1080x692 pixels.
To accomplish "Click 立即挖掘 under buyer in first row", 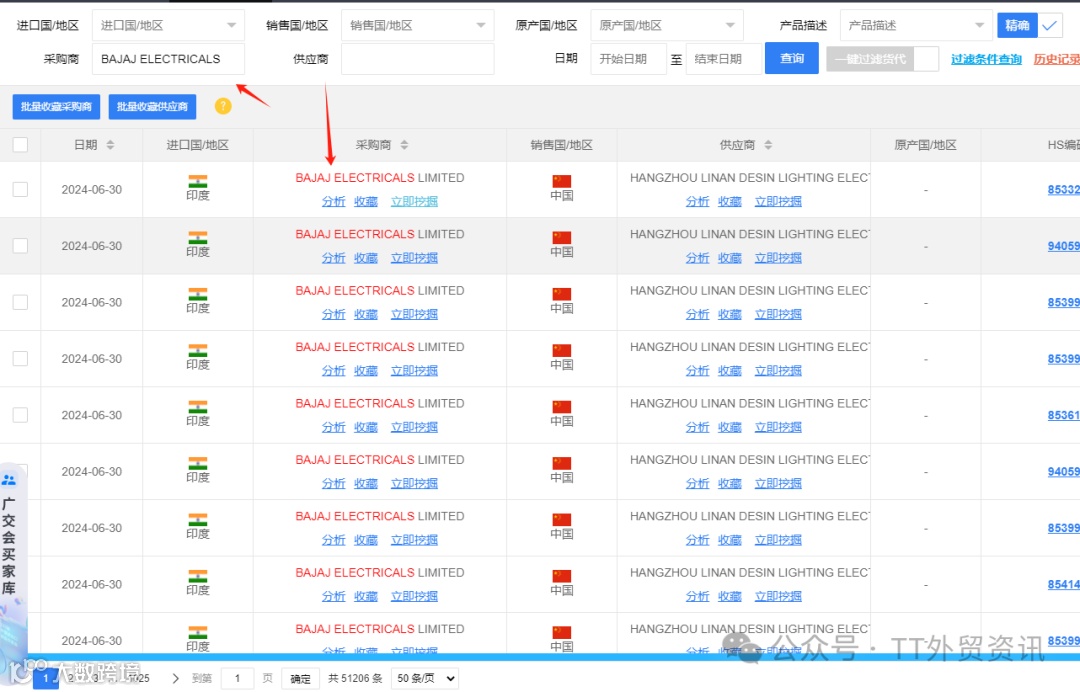I will [414, 201].
